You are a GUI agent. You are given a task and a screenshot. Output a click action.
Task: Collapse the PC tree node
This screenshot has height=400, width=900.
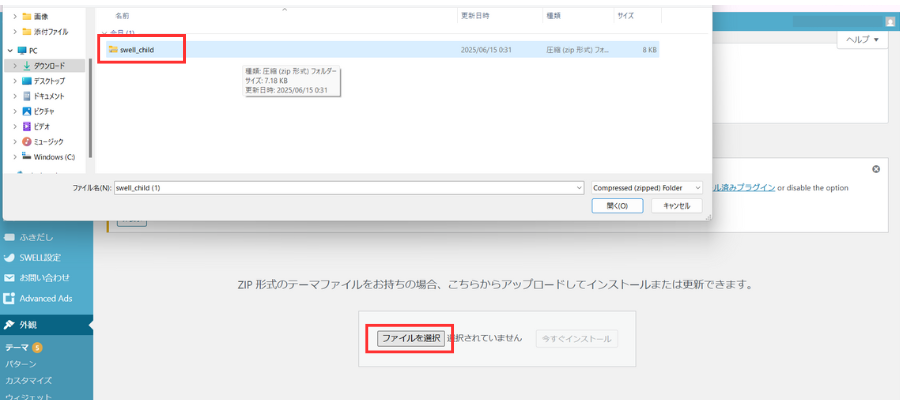coord(10,51)
